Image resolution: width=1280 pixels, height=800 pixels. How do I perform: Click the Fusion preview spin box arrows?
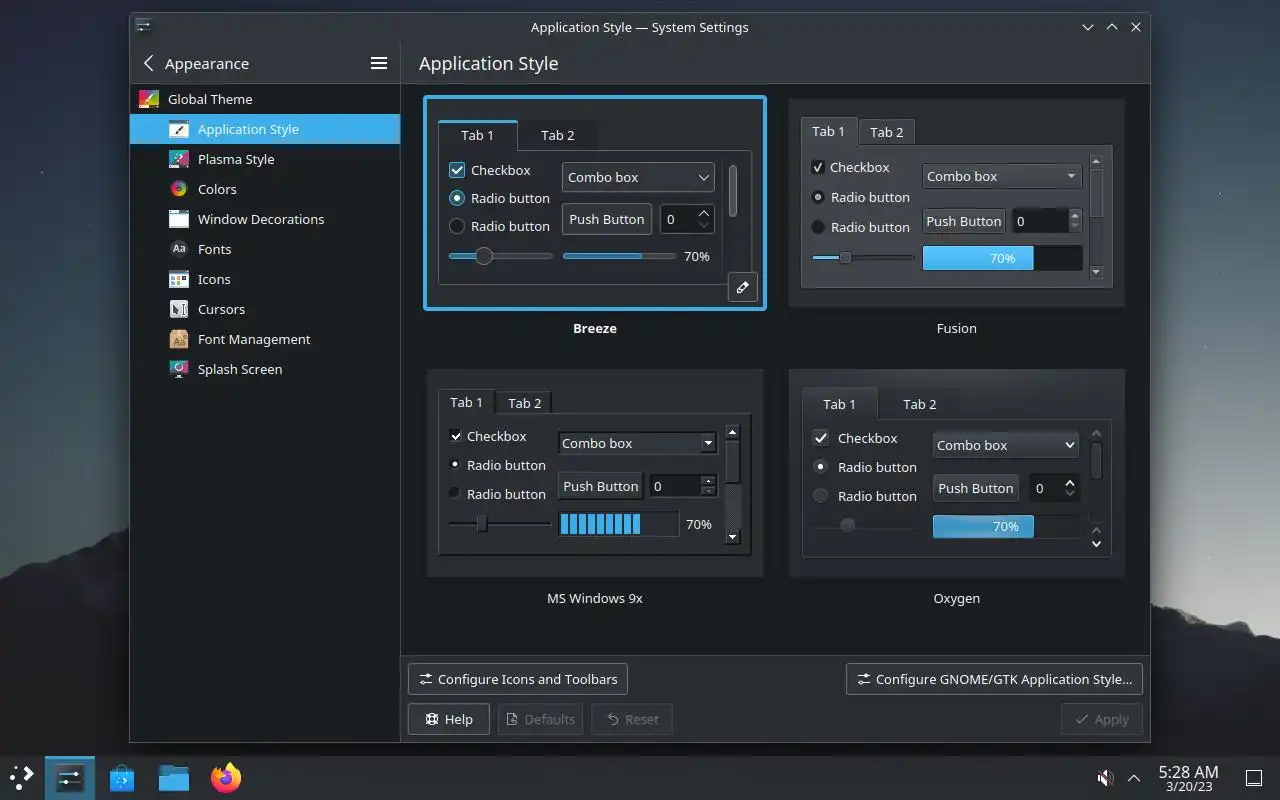pos(1075,221)
